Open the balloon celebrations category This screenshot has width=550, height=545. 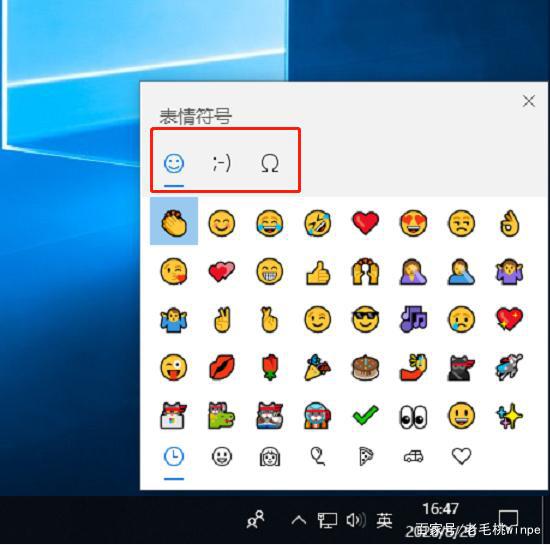318,457
